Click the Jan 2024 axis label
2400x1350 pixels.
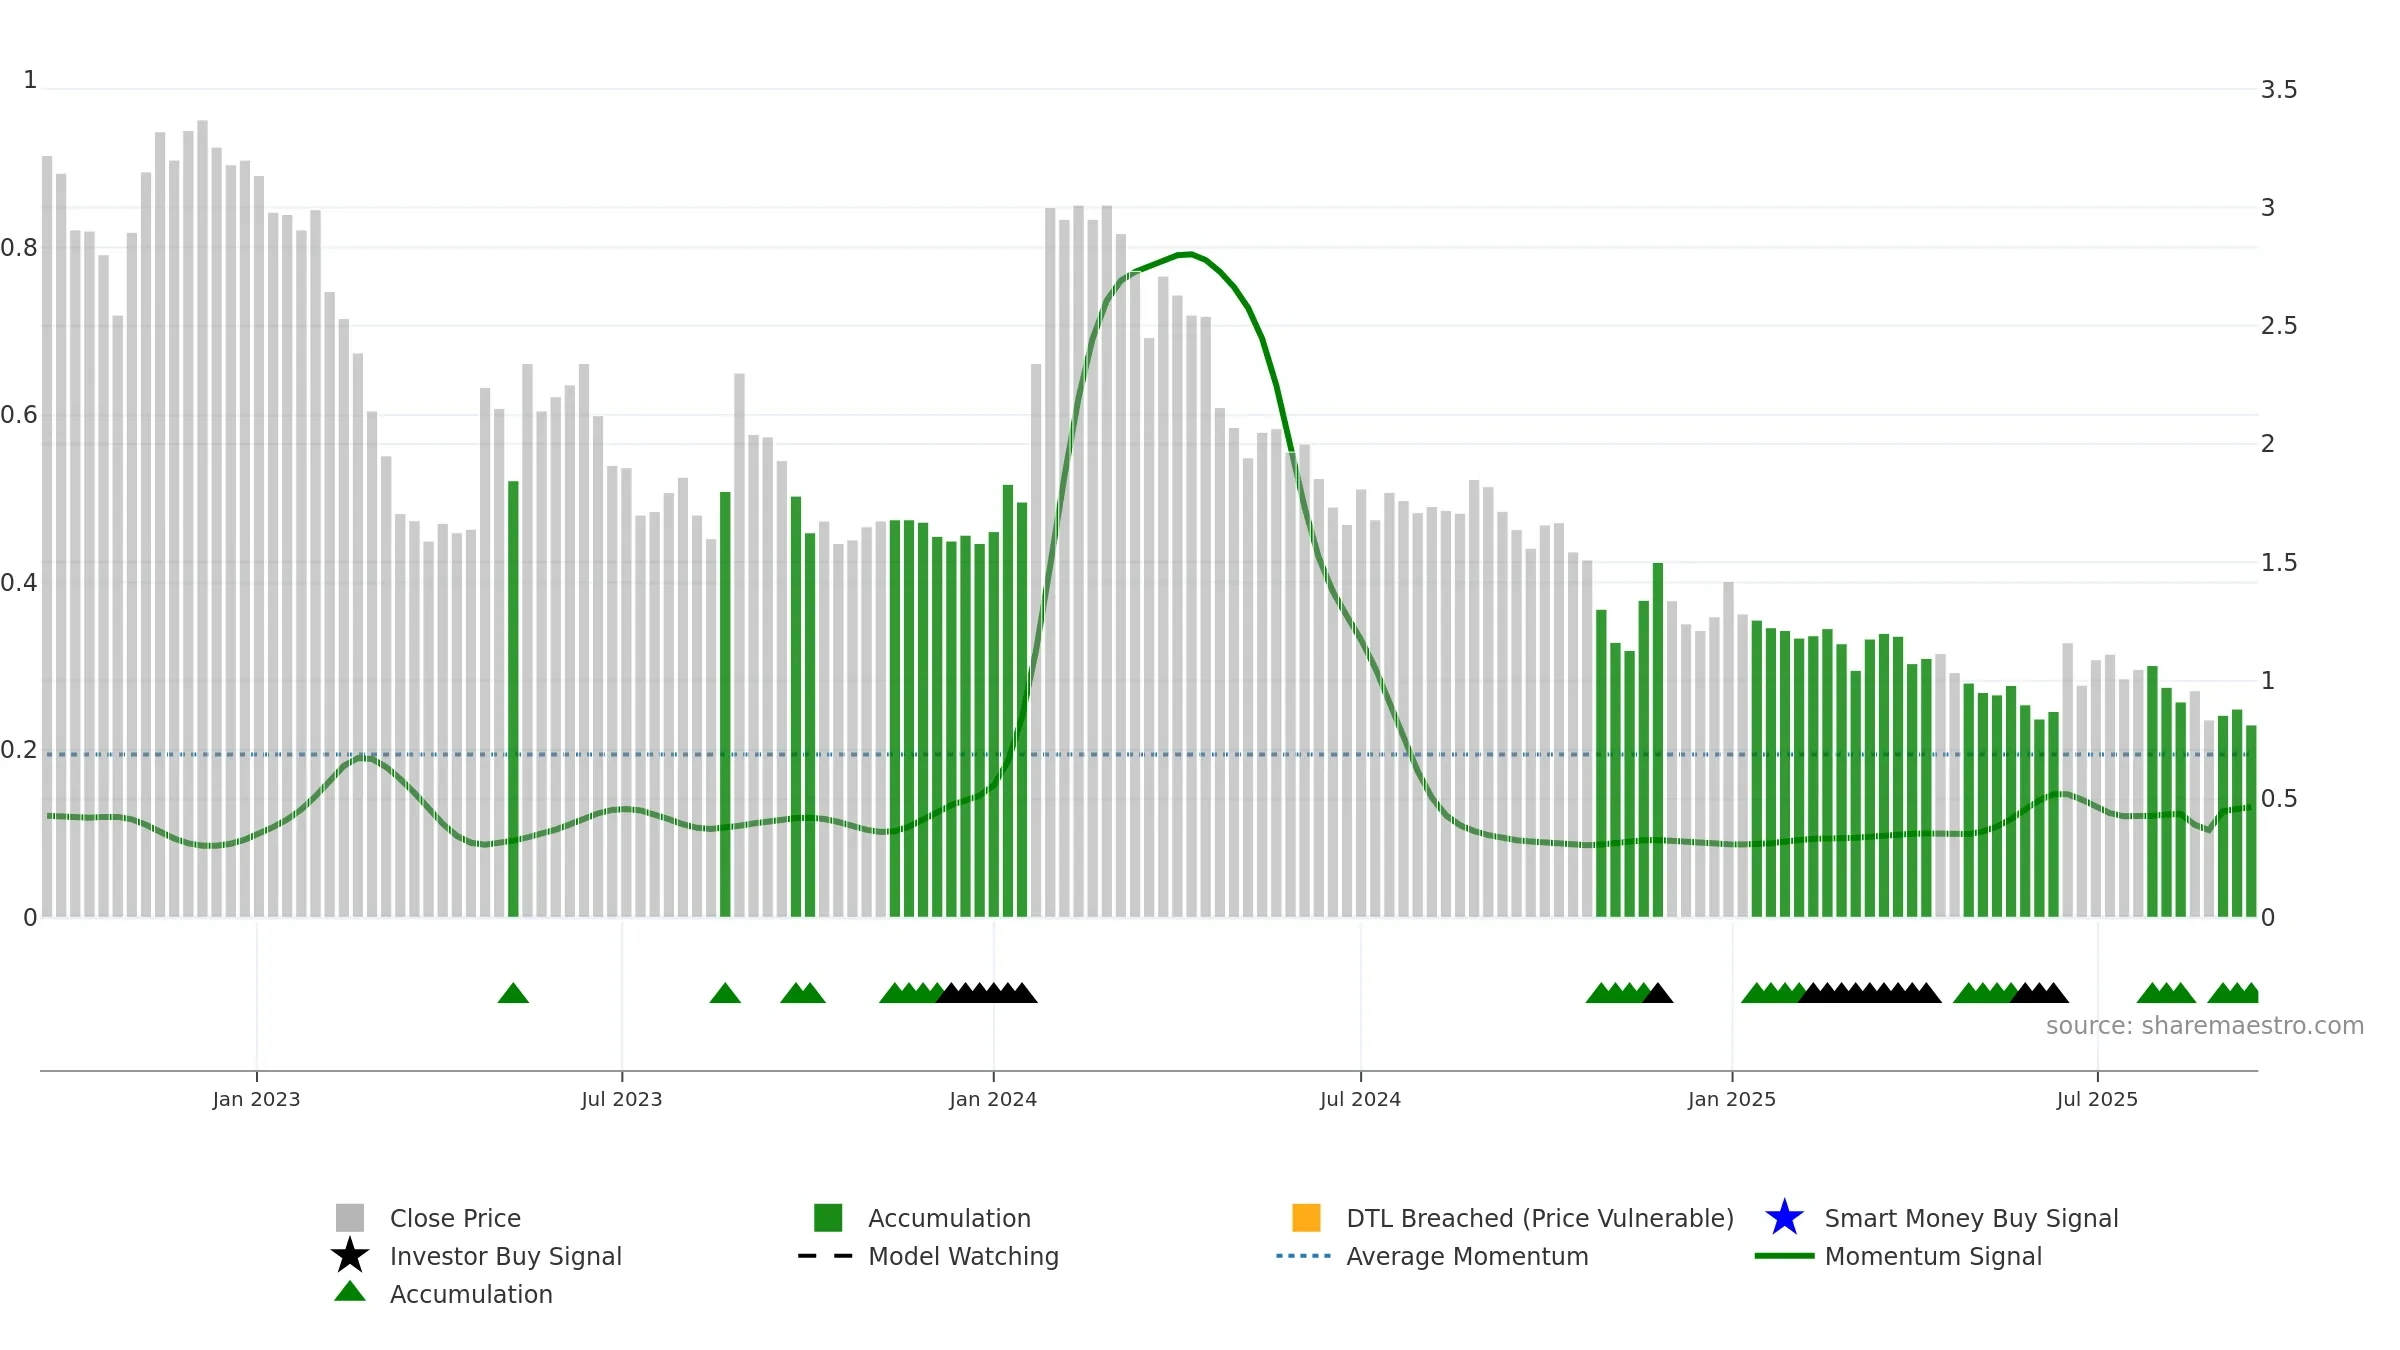tap(993, 1099)
